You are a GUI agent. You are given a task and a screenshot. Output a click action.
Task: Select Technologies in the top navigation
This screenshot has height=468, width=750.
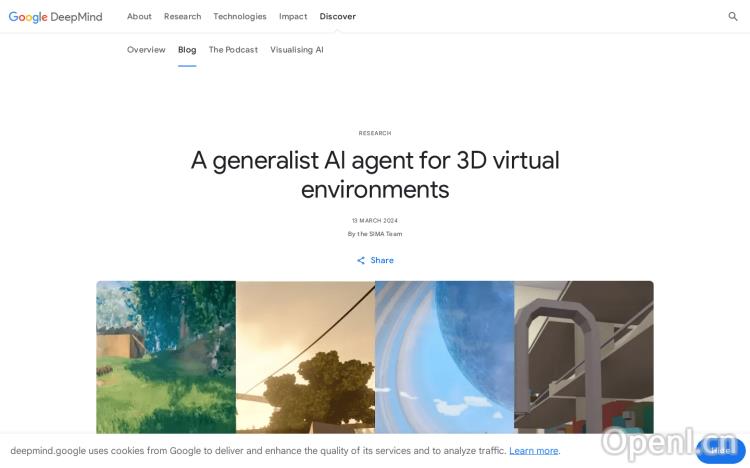tap(240, 17)
